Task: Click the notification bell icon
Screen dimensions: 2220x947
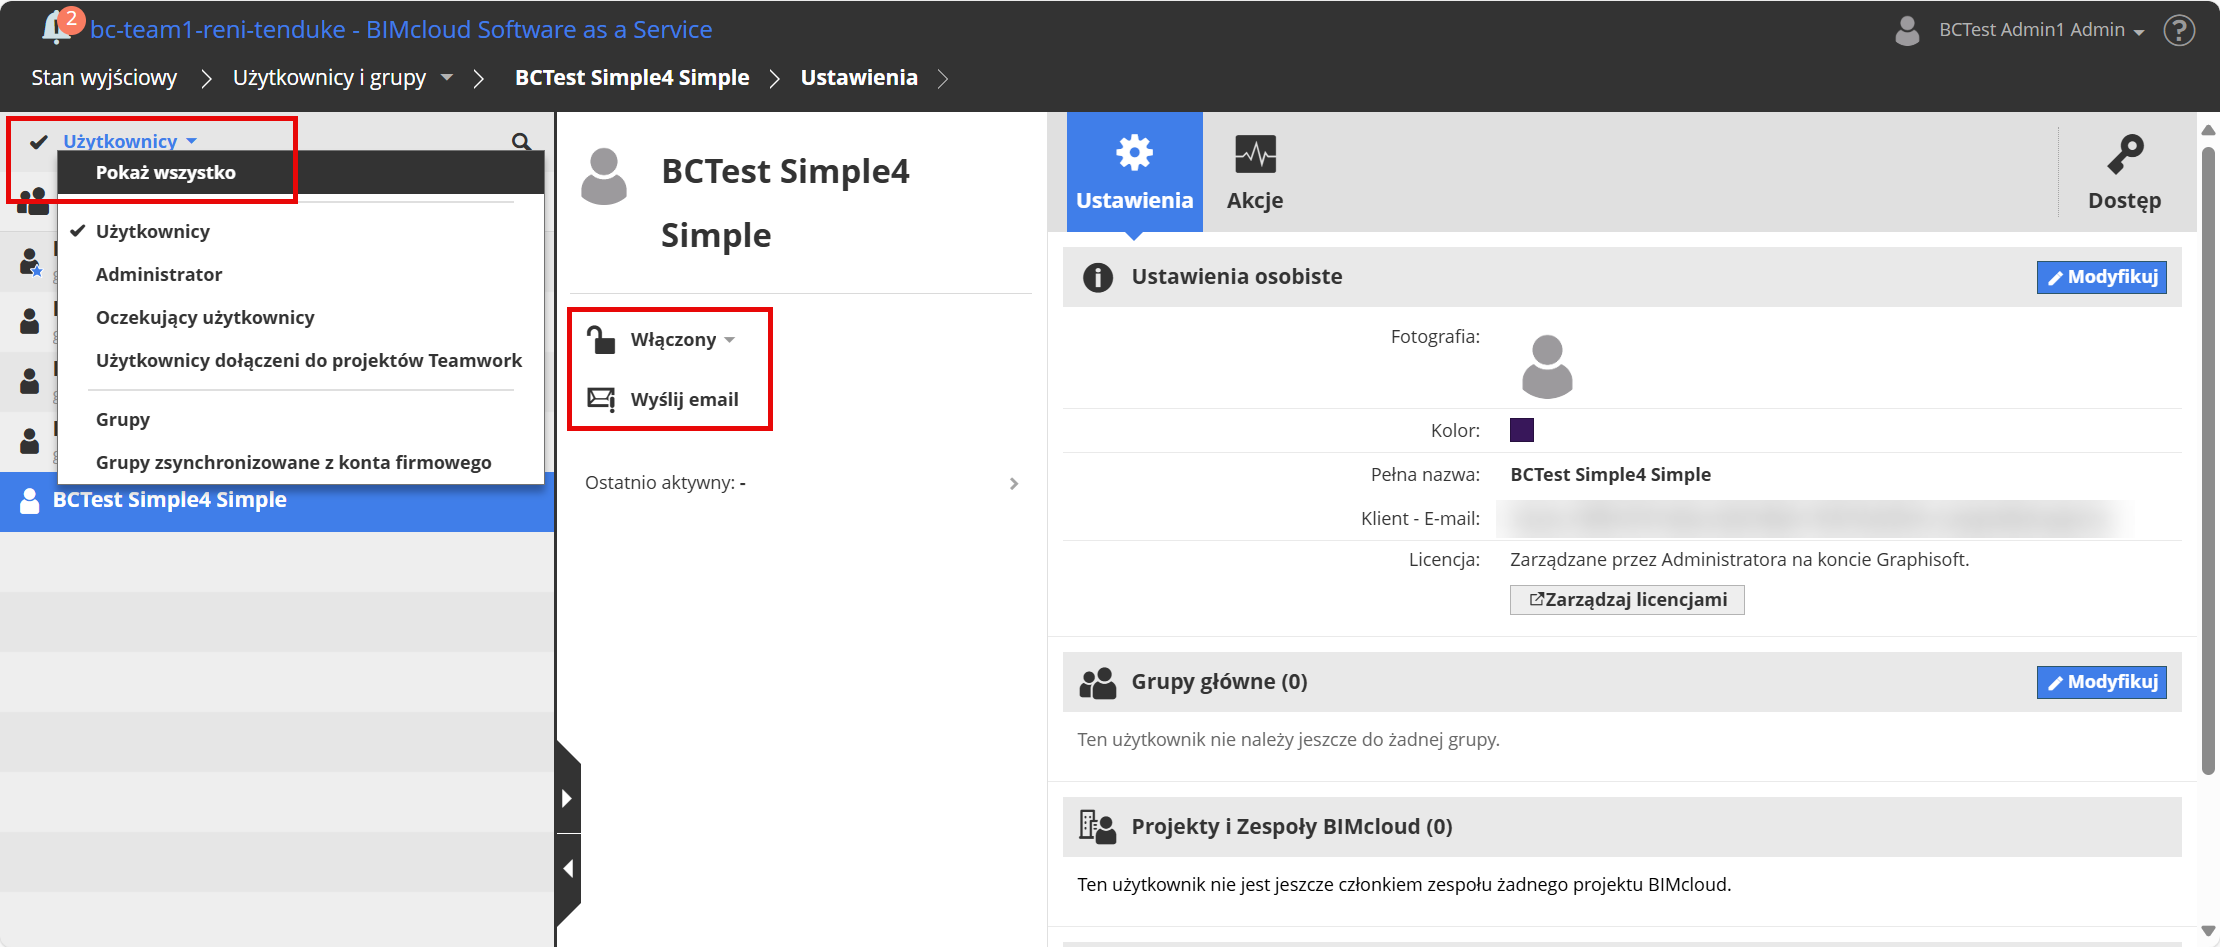Action: 55,28
